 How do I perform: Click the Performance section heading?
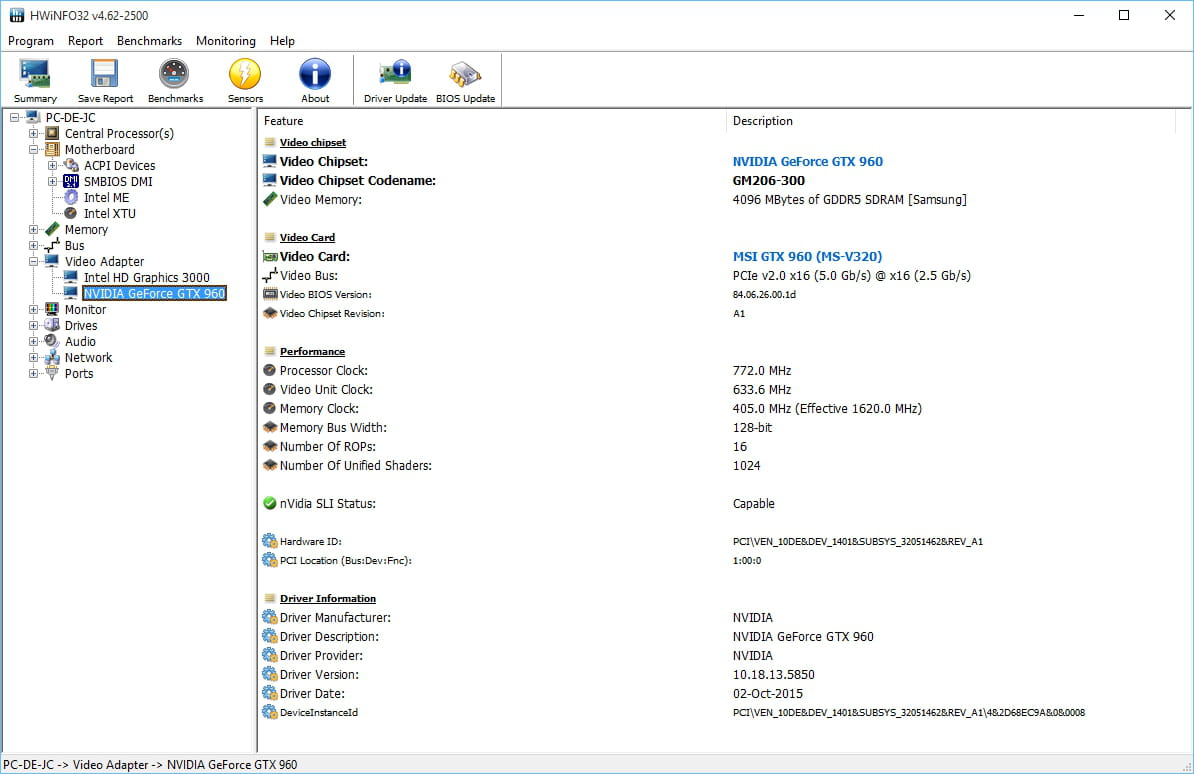click(x=312, y=351)
